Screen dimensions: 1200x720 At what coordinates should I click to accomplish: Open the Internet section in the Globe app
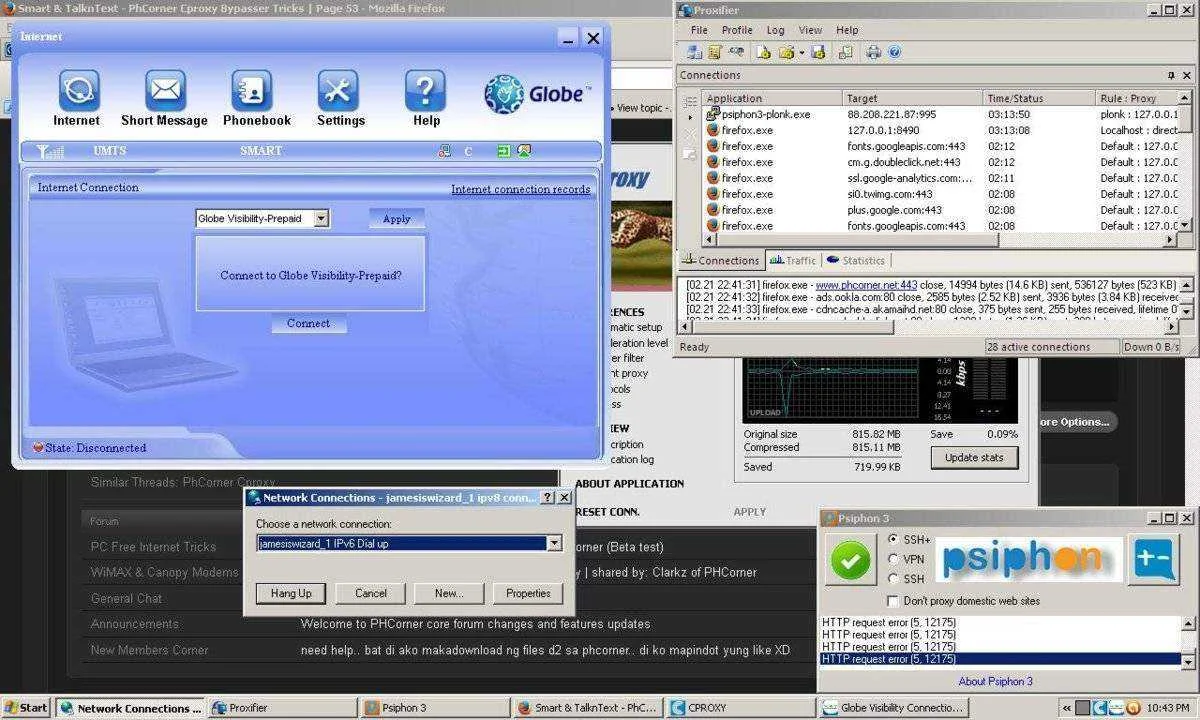[x=77, y=98]
